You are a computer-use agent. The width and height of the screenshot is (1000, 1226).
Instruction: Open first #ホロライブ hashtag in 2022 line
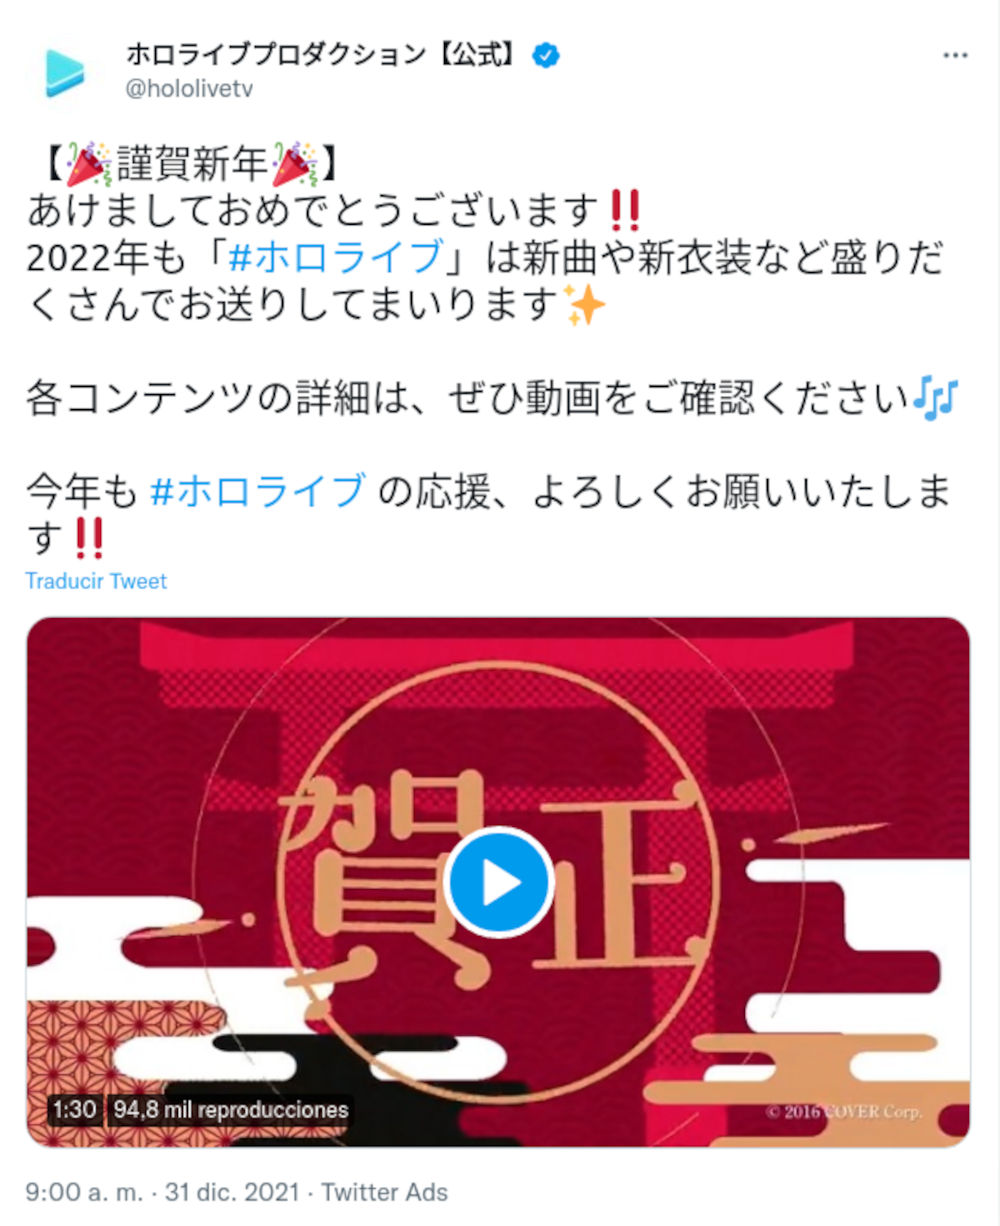334,258
